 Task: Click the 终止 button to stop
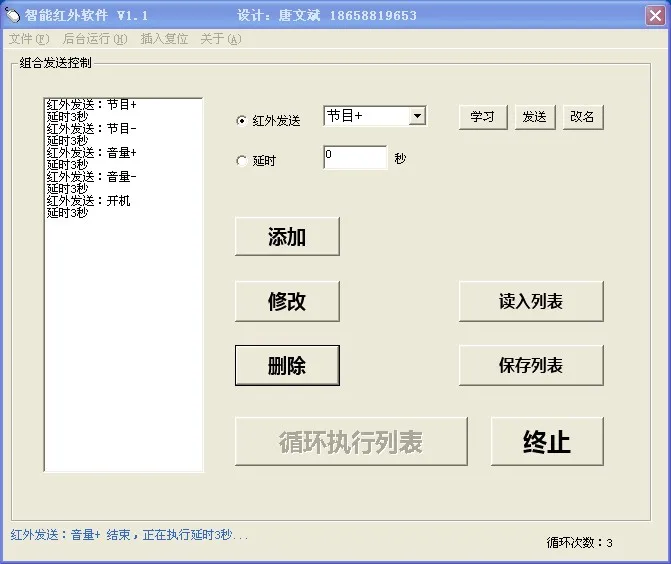[x=547, y=441]
